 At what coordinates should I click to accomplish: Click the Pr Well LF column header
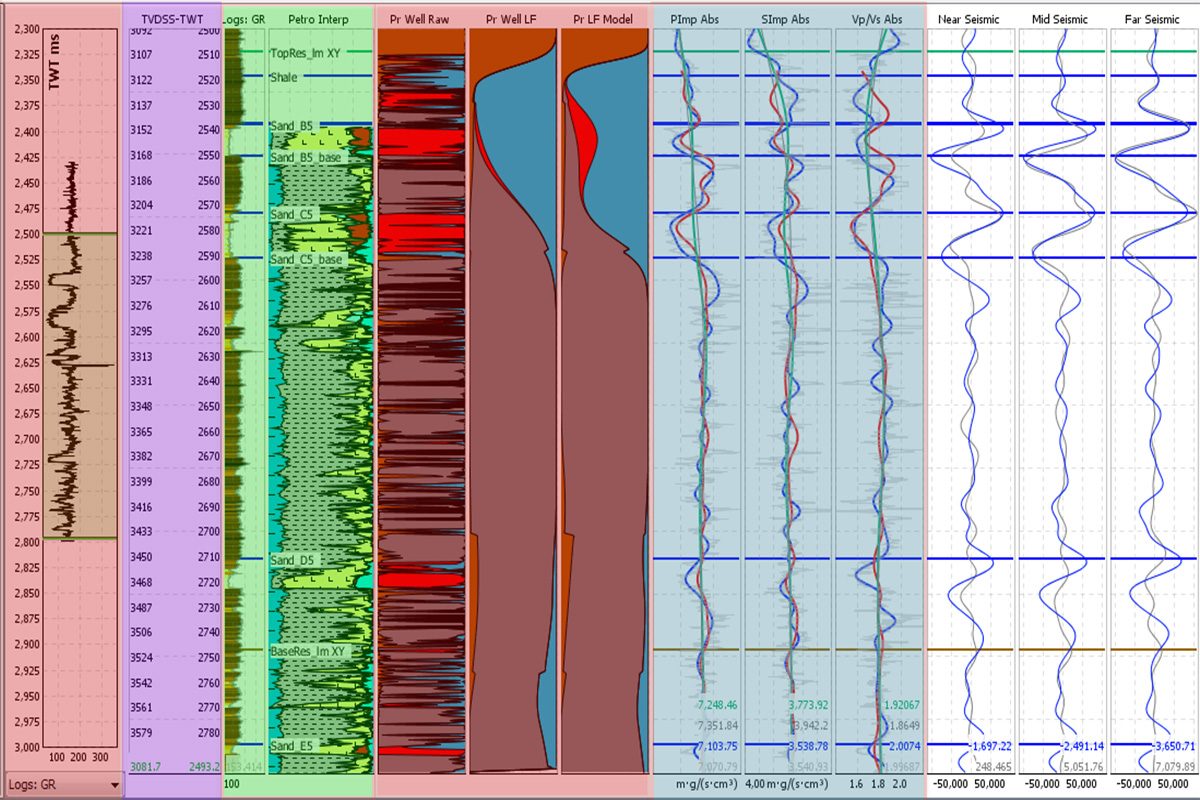tap(513, 19)
